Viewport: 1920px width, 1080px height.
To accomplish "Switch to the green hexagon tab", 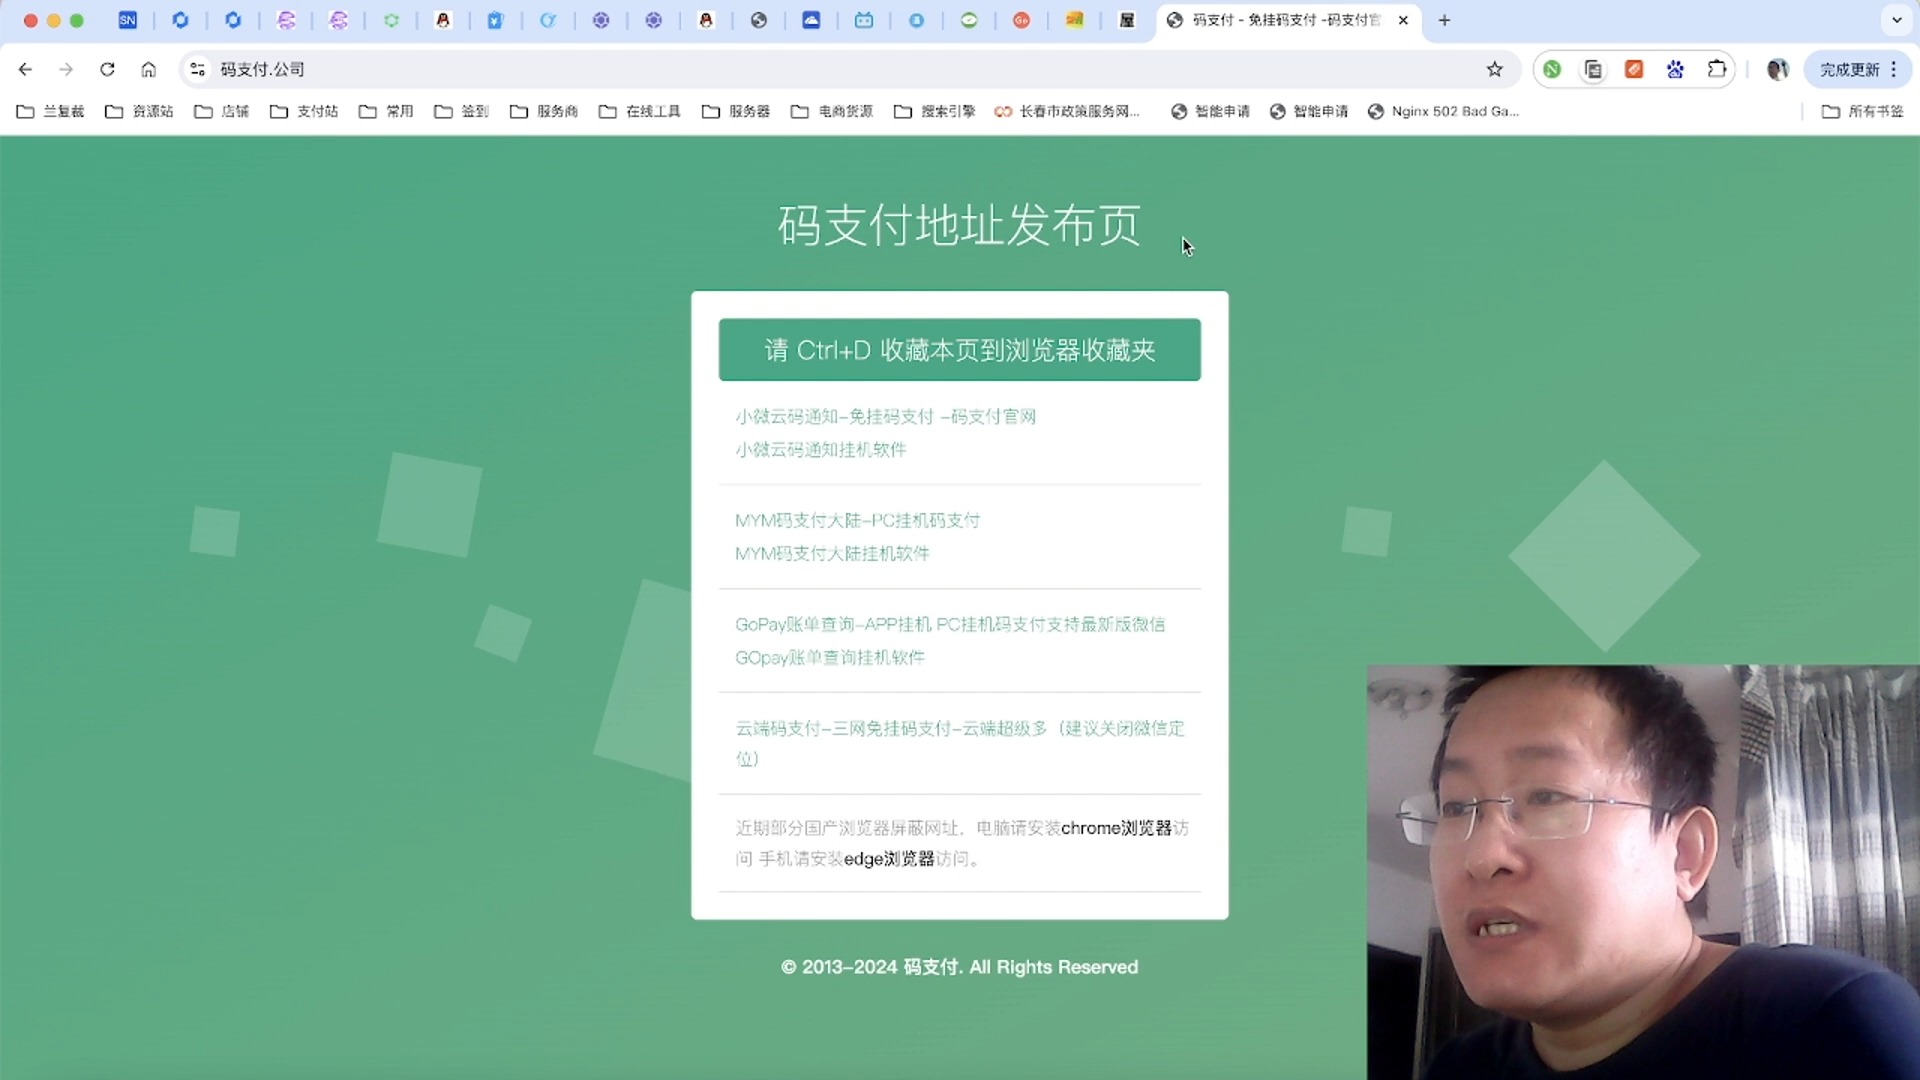I will tap(391, 20).
